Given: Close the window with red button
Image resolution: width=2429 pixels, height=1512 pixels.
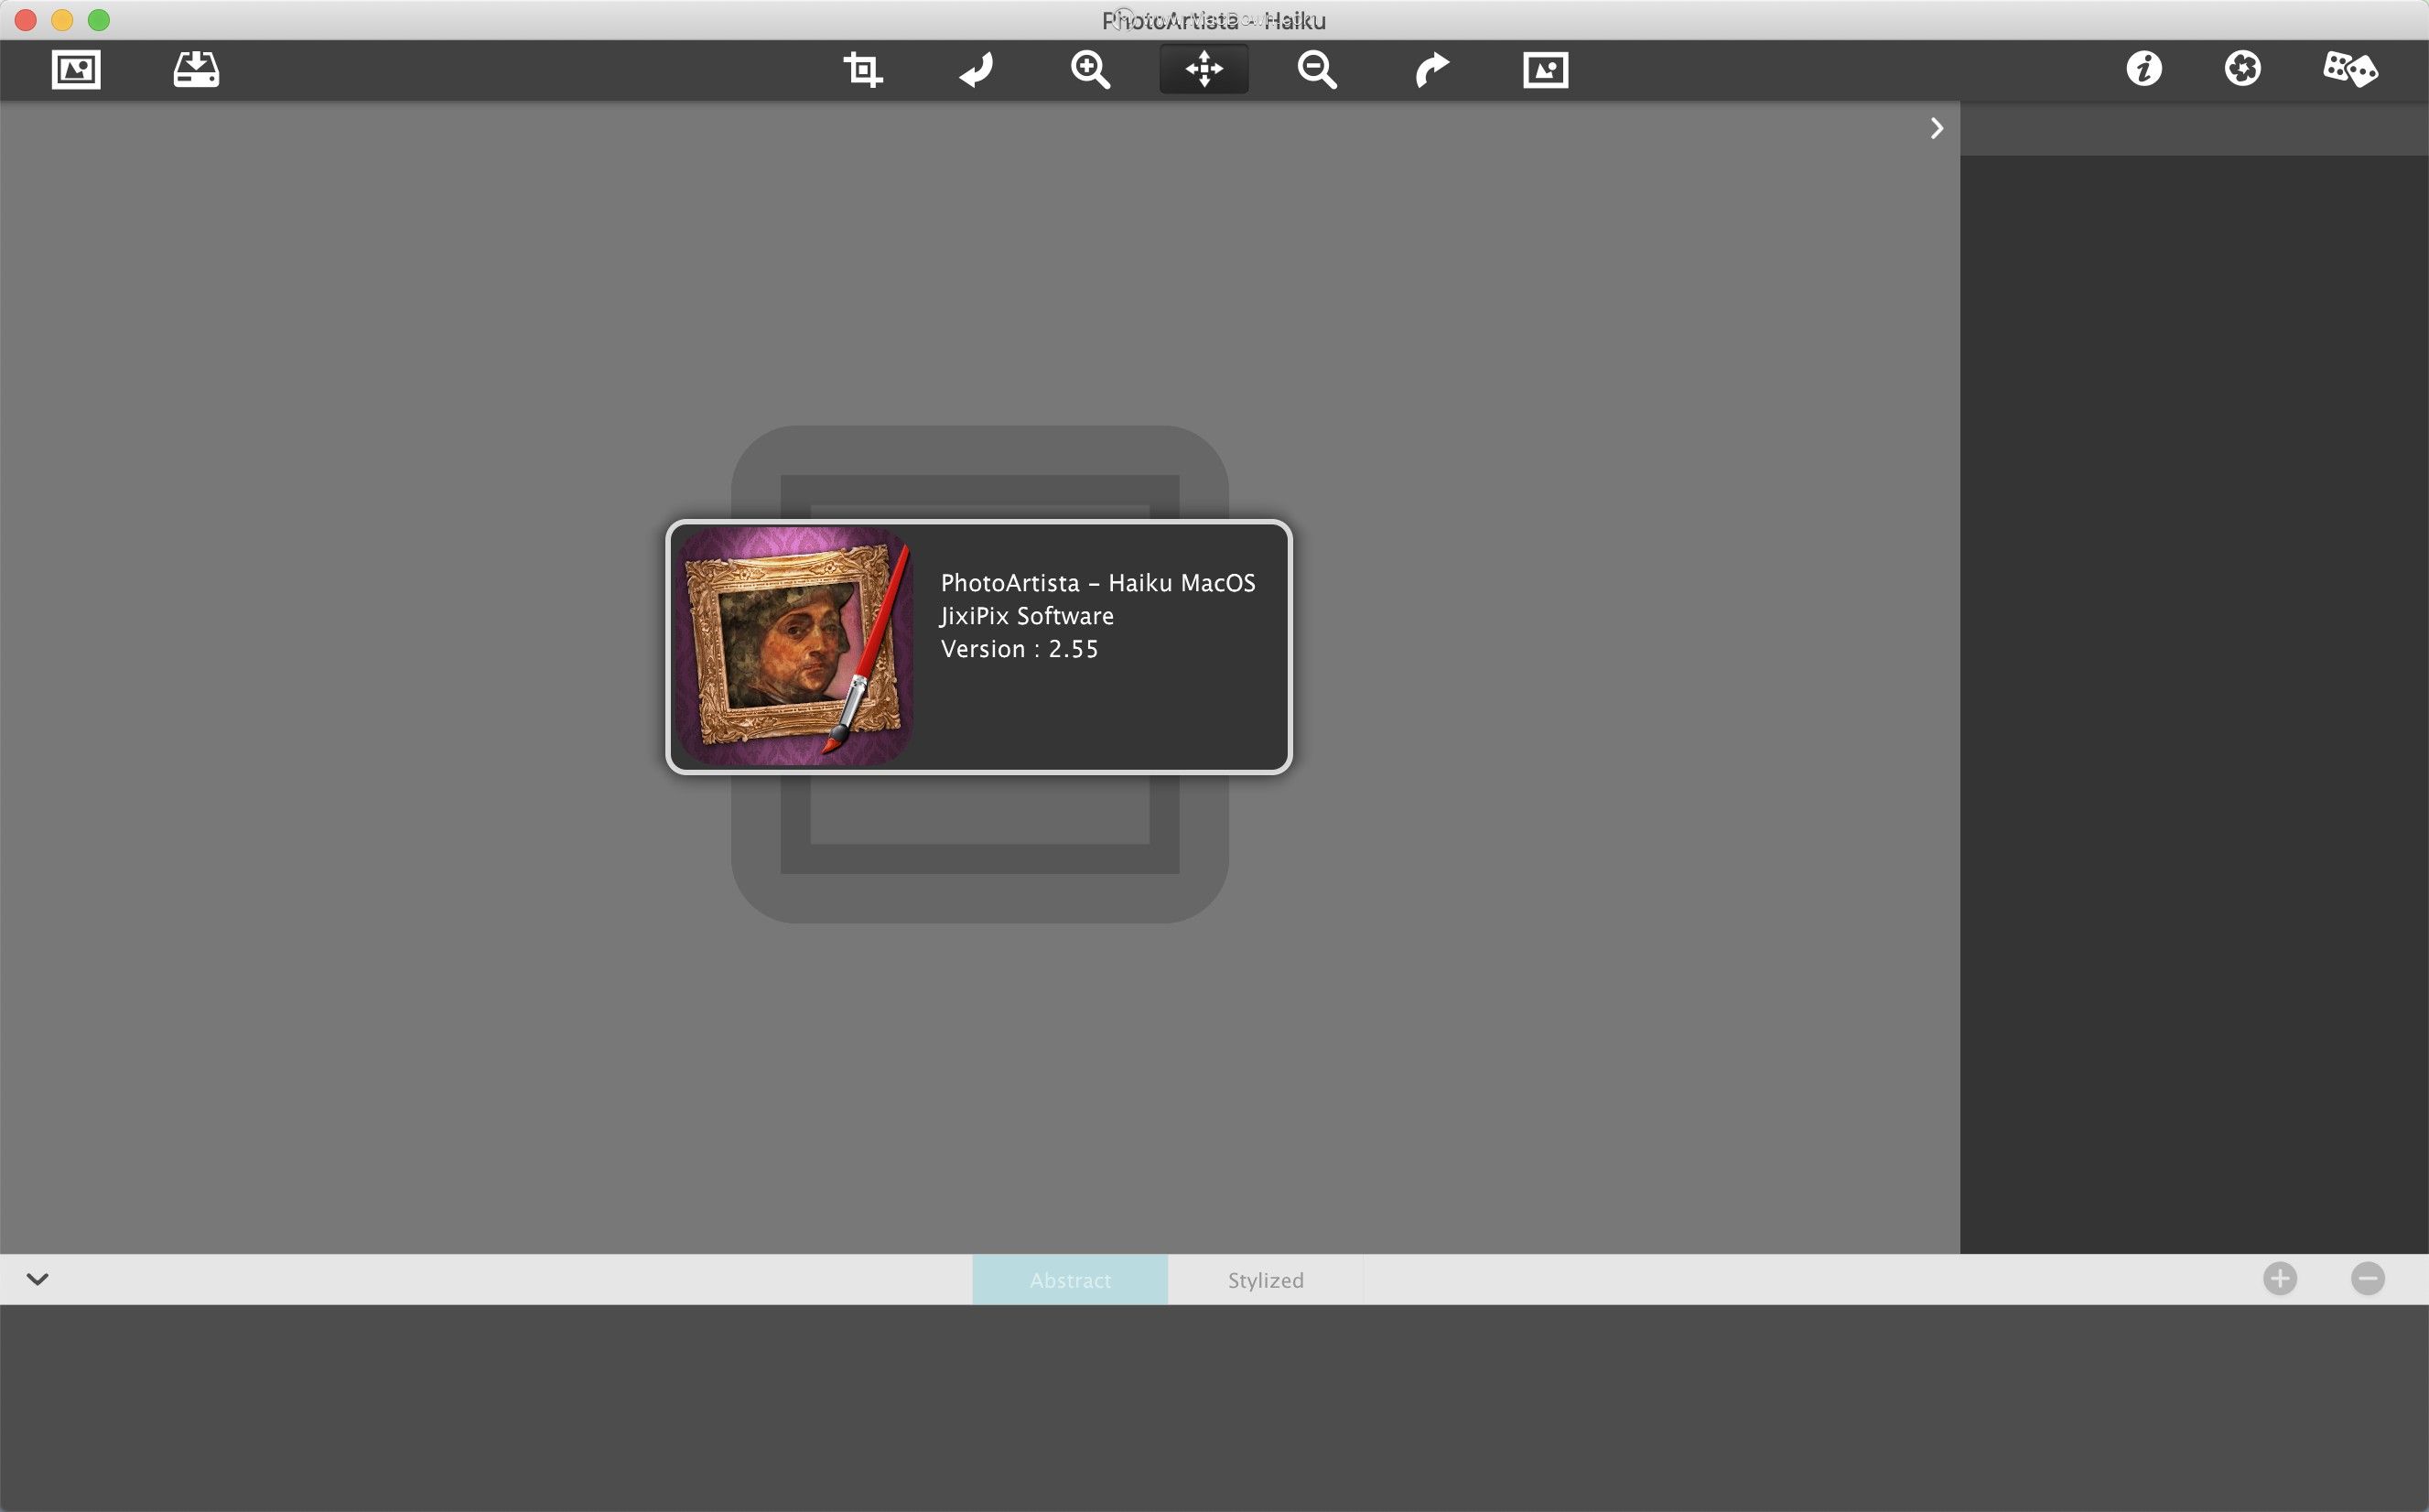Looking at the screenshot, I should (26, 20).
